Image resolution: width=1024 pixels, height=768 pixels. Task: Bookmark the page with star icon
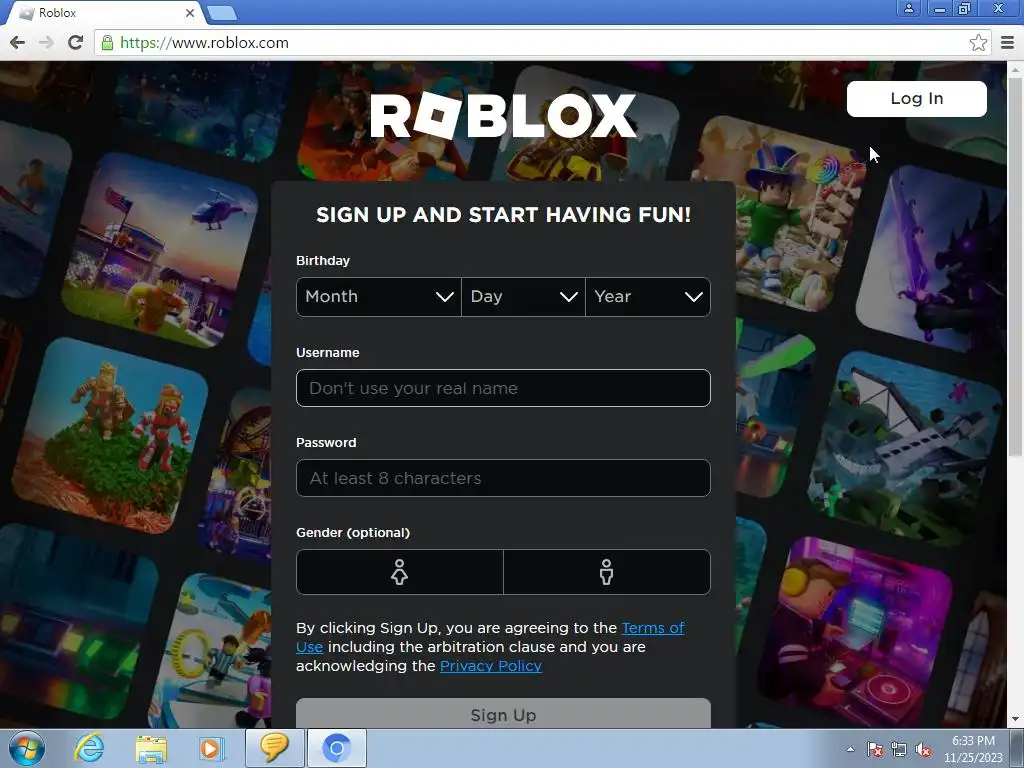tap(978, 42)
